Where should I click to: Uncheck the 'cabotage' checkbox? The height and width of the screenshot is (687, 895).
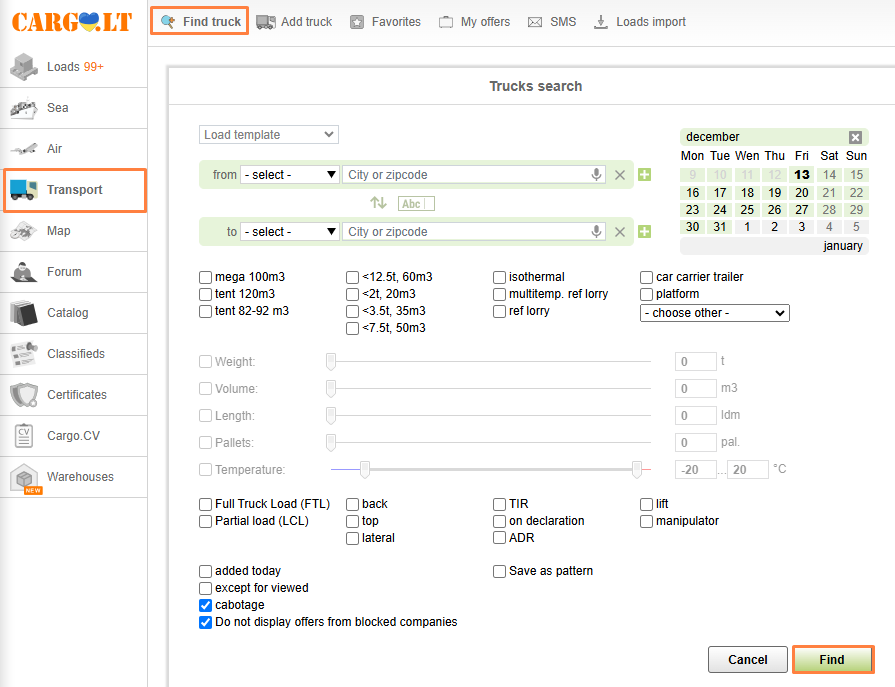point(206,605)
